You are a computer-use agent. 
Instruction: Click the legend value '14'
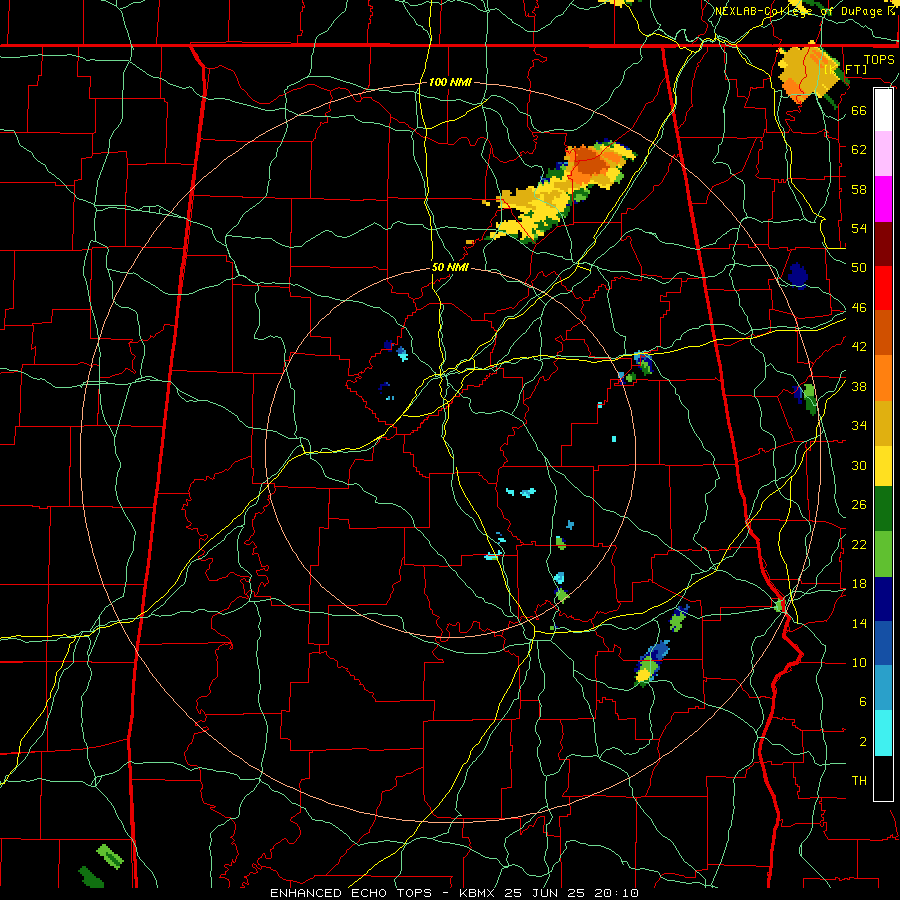859,623
